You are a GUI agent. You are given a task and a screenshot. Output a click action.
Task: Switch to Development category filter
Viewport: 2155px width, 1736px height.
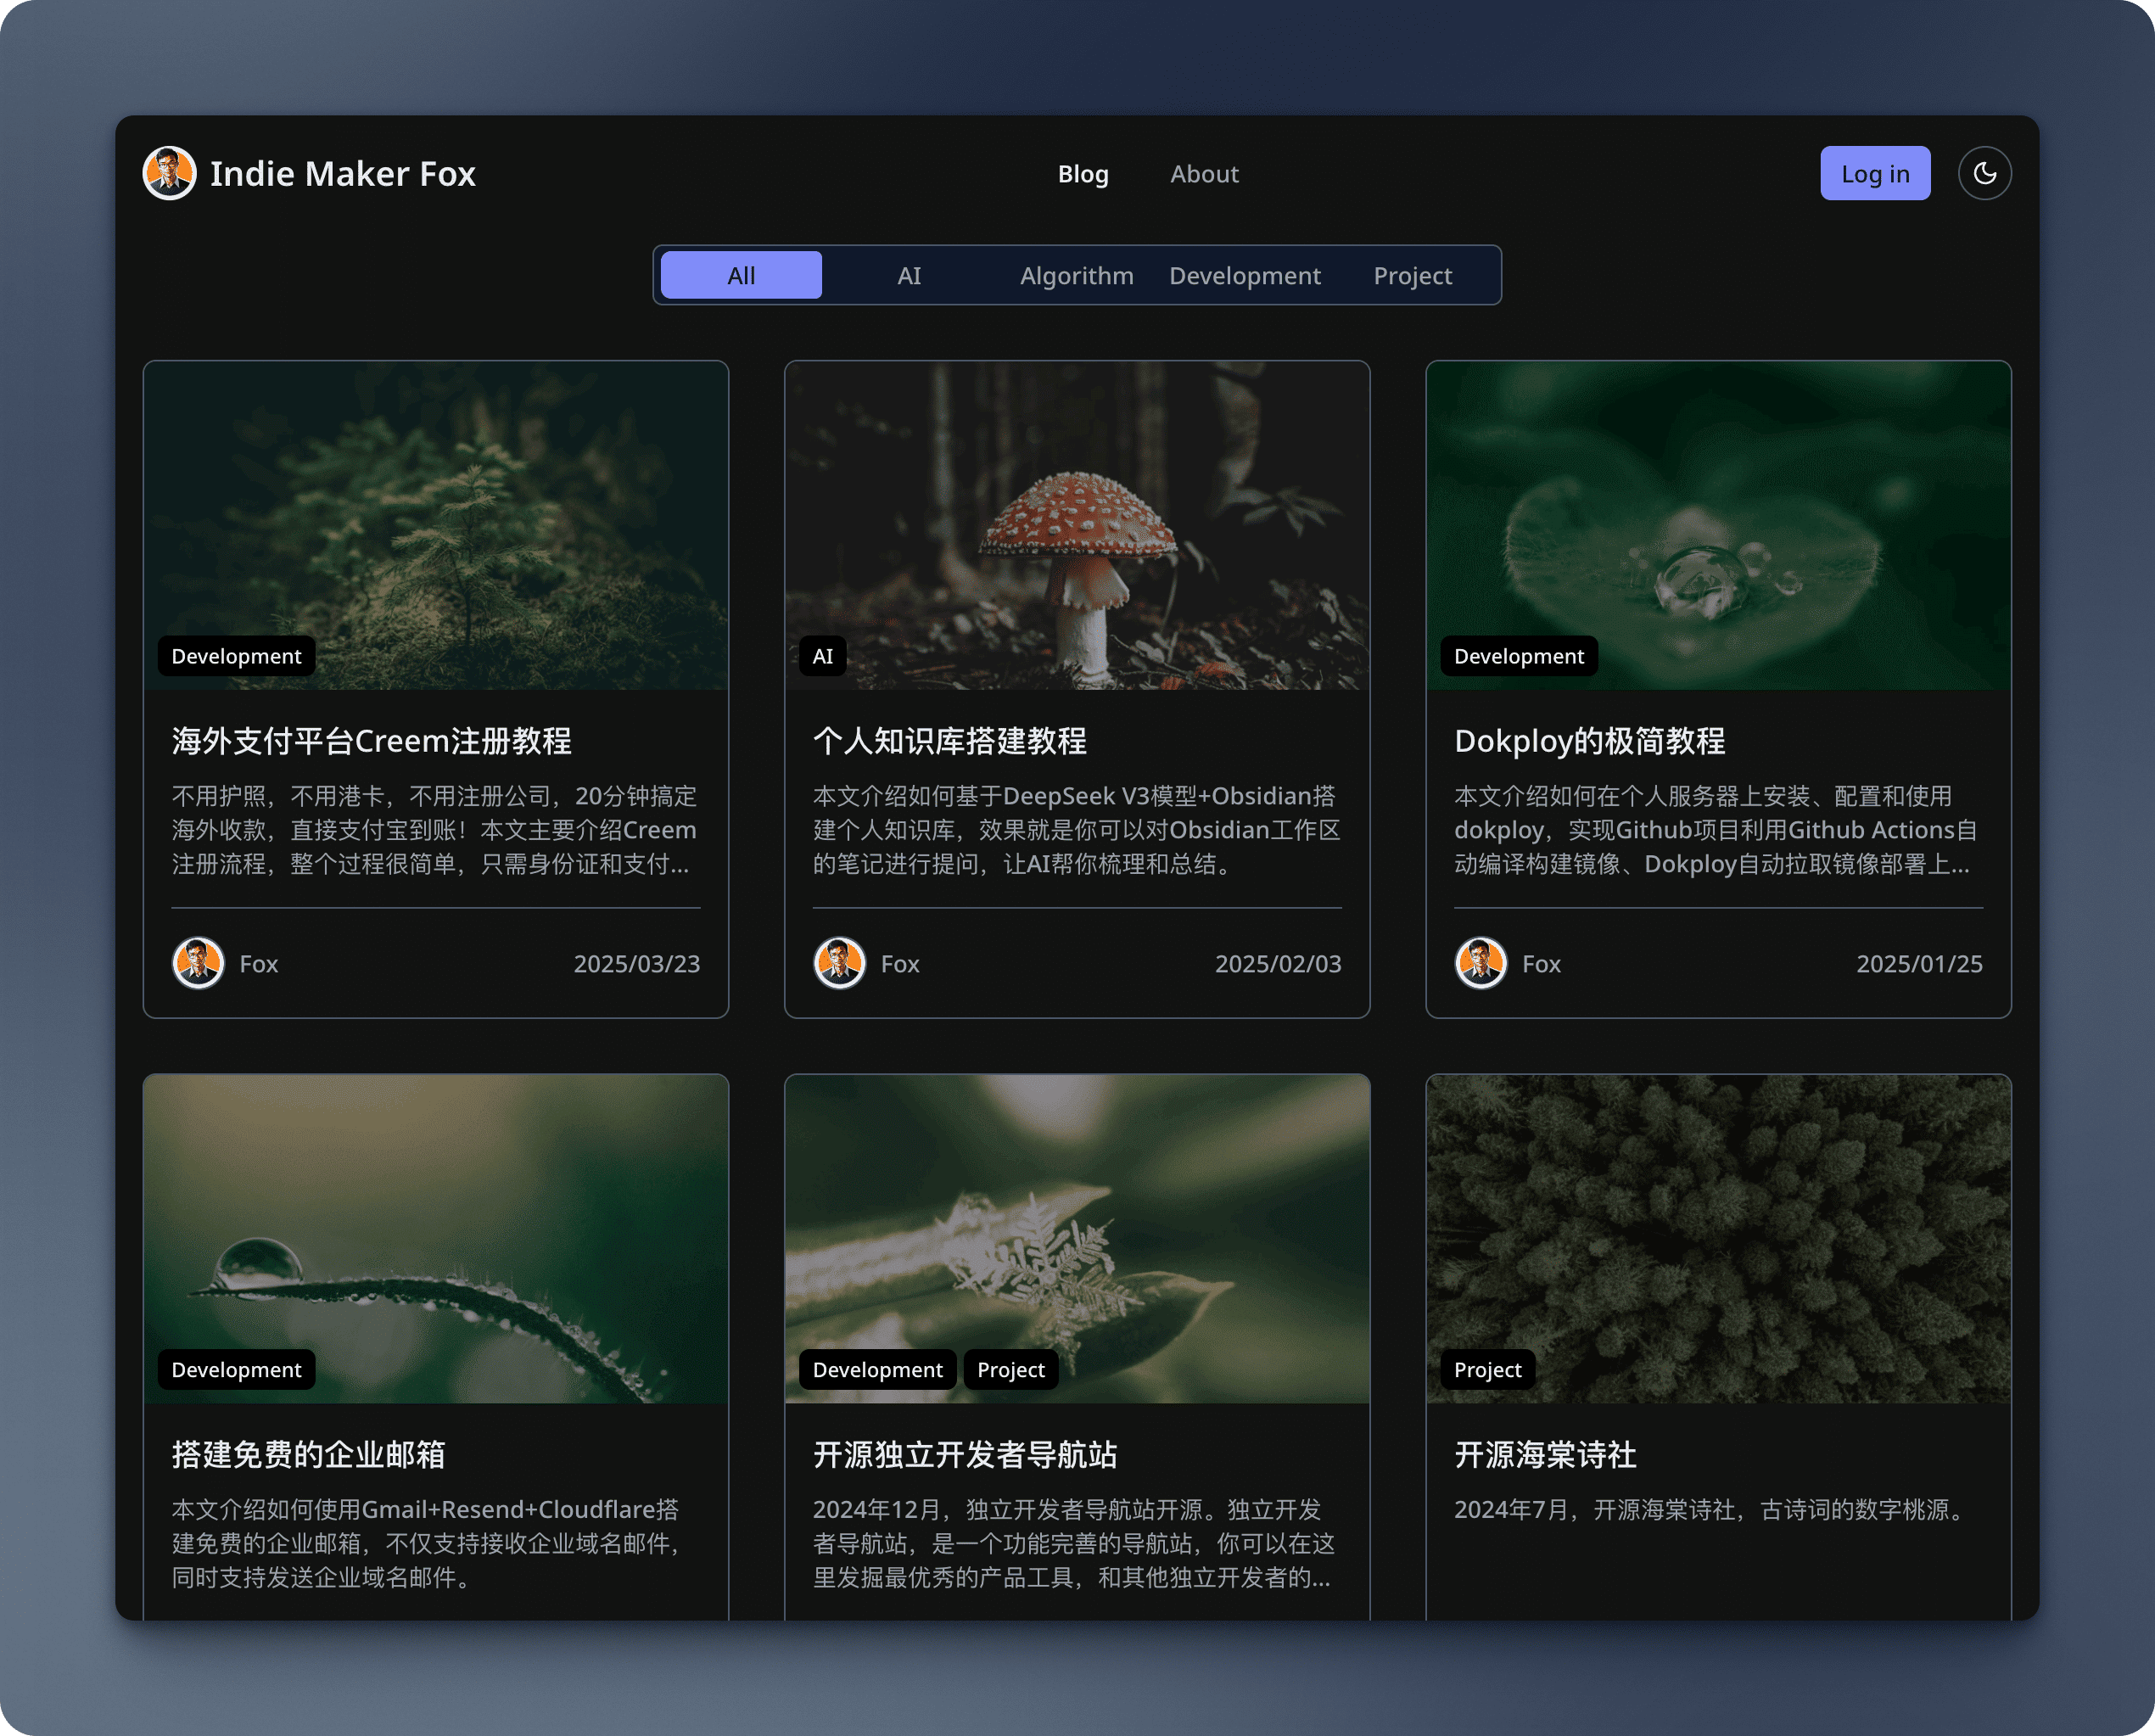[x=1244, y=275]
